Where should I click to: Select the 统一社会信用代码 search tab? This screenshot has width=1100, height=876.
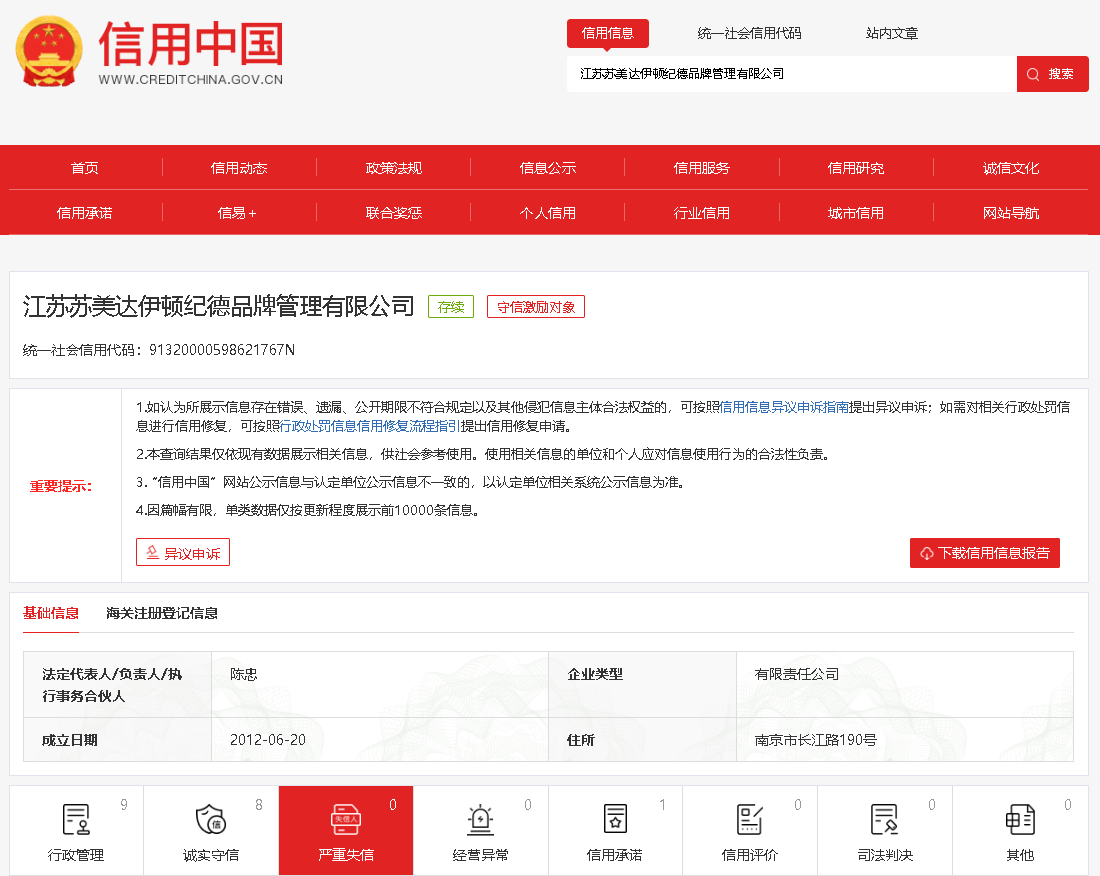749,33
